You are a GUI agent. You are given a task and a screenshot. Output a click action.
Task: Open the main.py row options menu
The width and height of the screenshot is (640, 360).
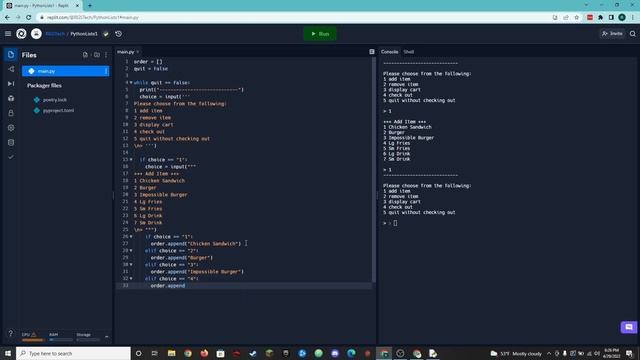(x=106, y=71)
